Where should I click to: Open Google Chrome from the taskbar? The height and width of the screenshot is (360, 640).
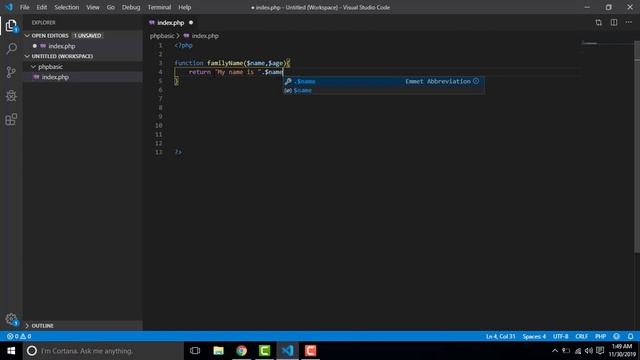point(242,351)
